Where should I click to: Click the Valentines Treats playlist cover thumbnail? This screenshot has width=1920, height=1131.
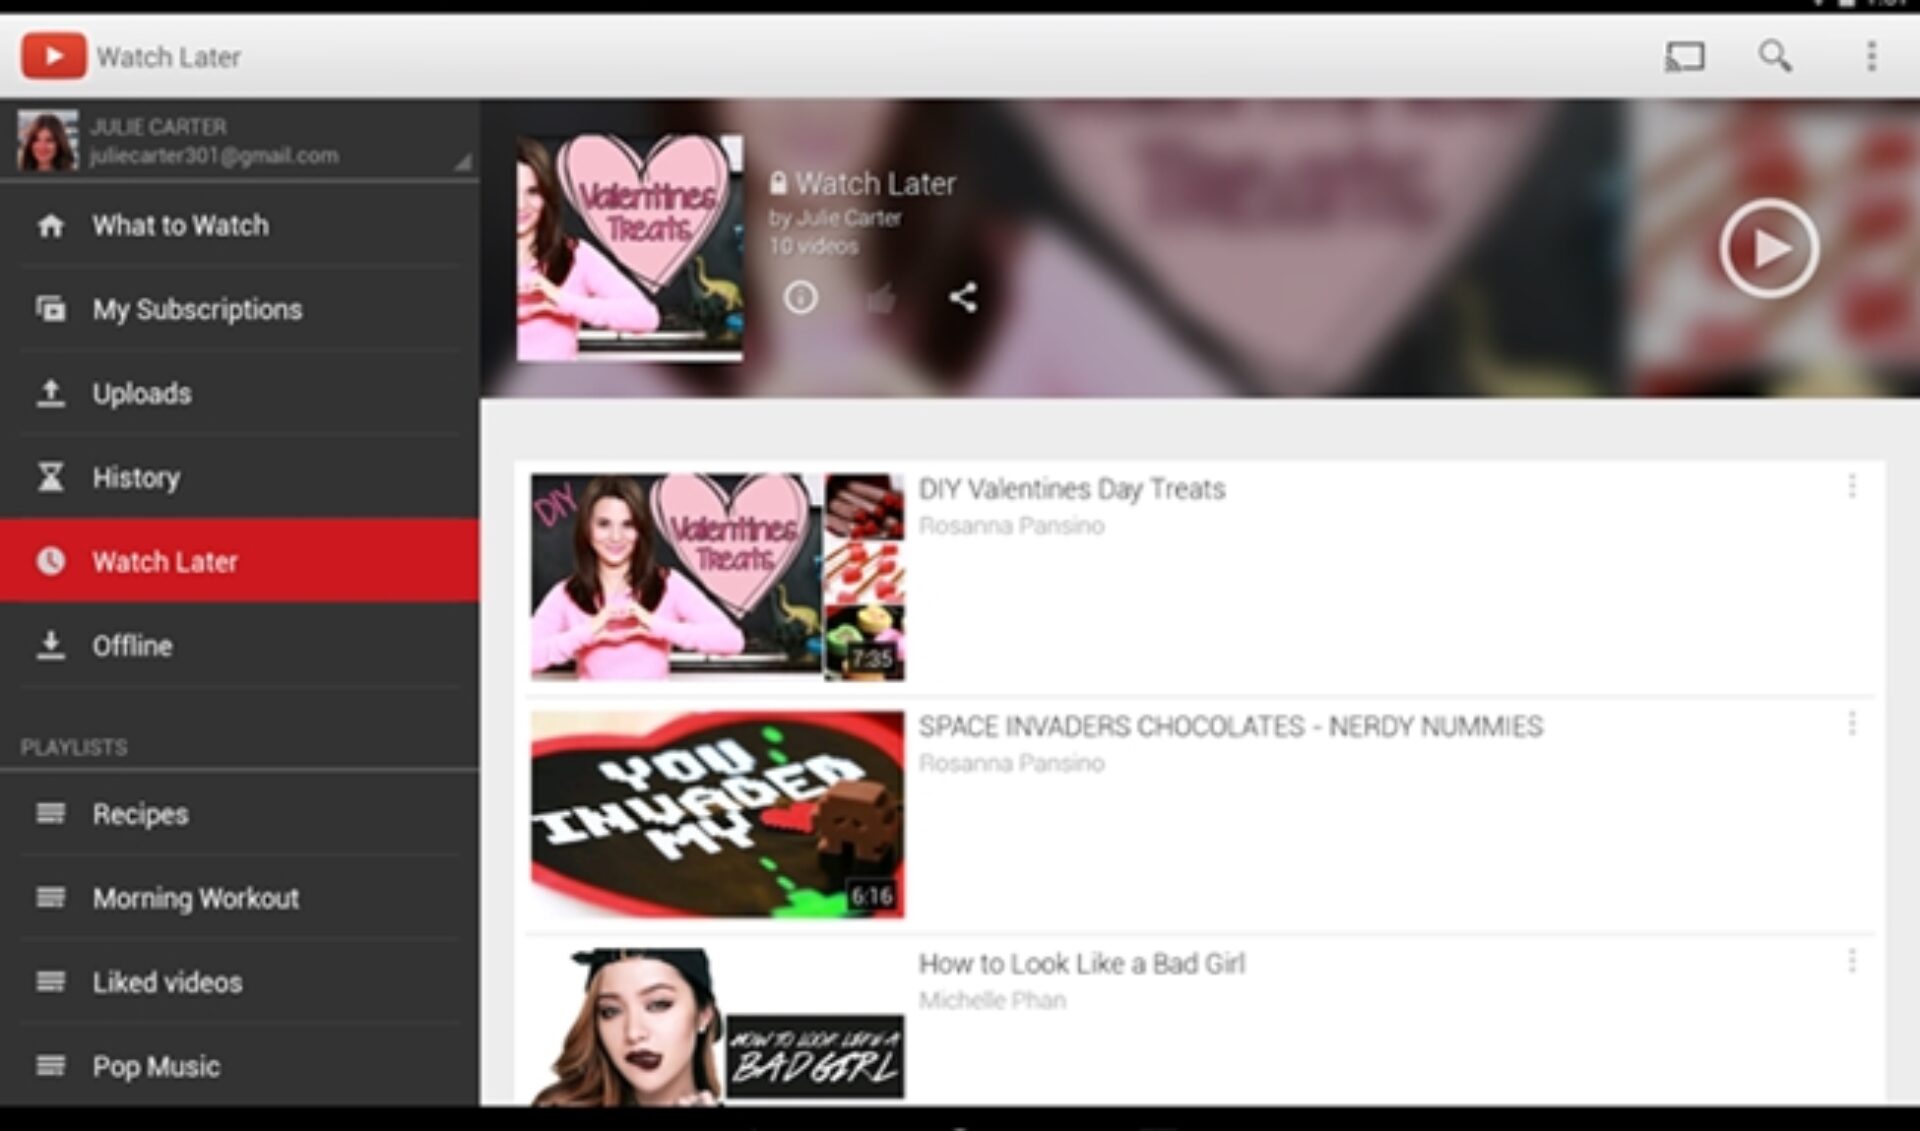[630, 249]
